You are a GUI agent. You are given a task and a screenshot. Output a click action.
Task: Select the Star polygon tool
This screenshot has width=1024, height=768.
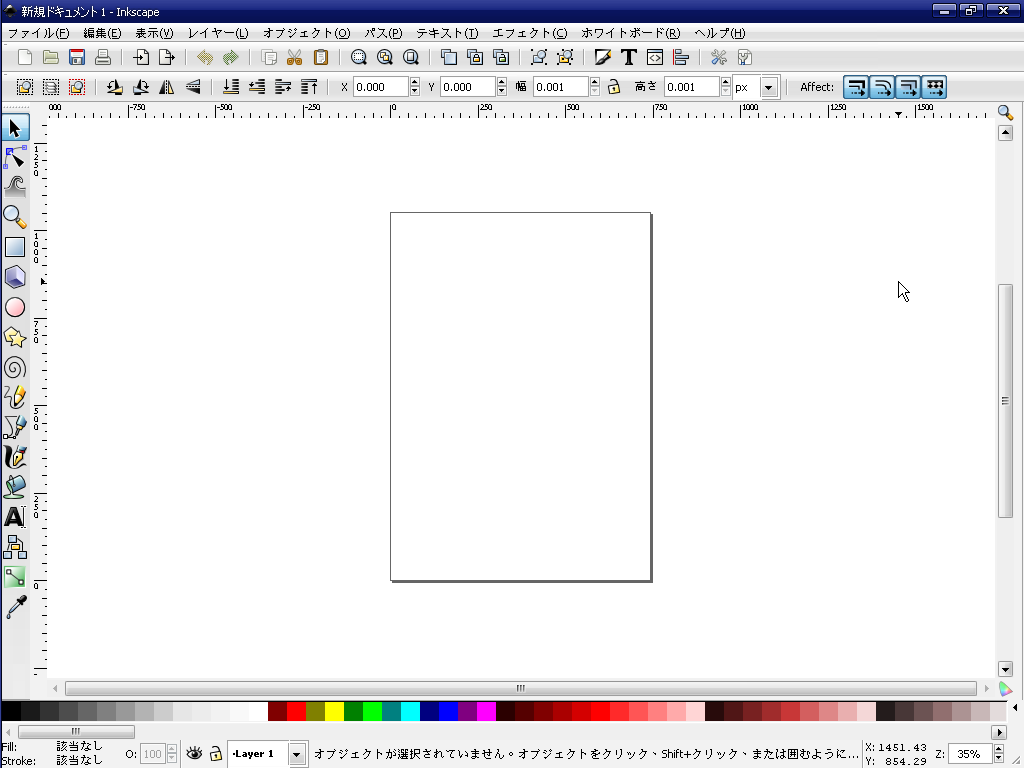click(x=15, y=338)
